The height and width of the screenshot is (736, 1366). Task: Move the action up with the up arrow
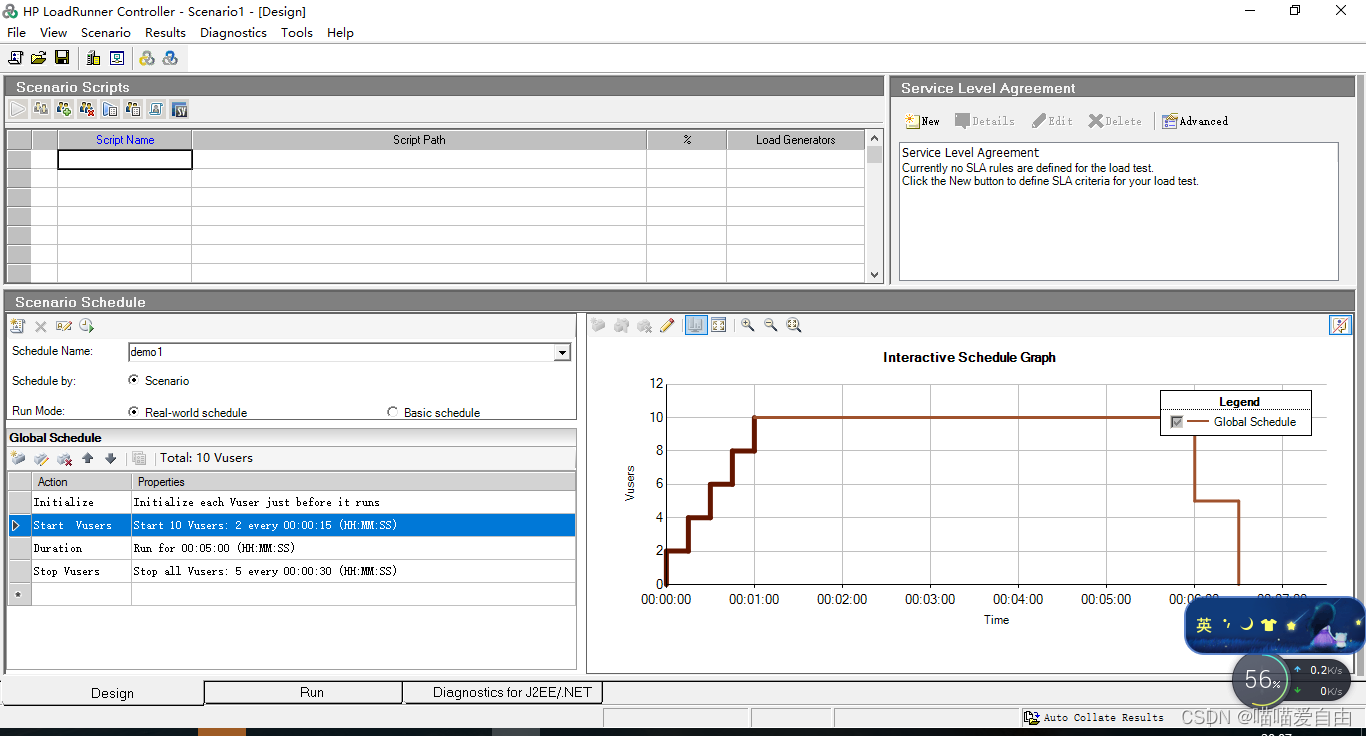pos(87,458)
